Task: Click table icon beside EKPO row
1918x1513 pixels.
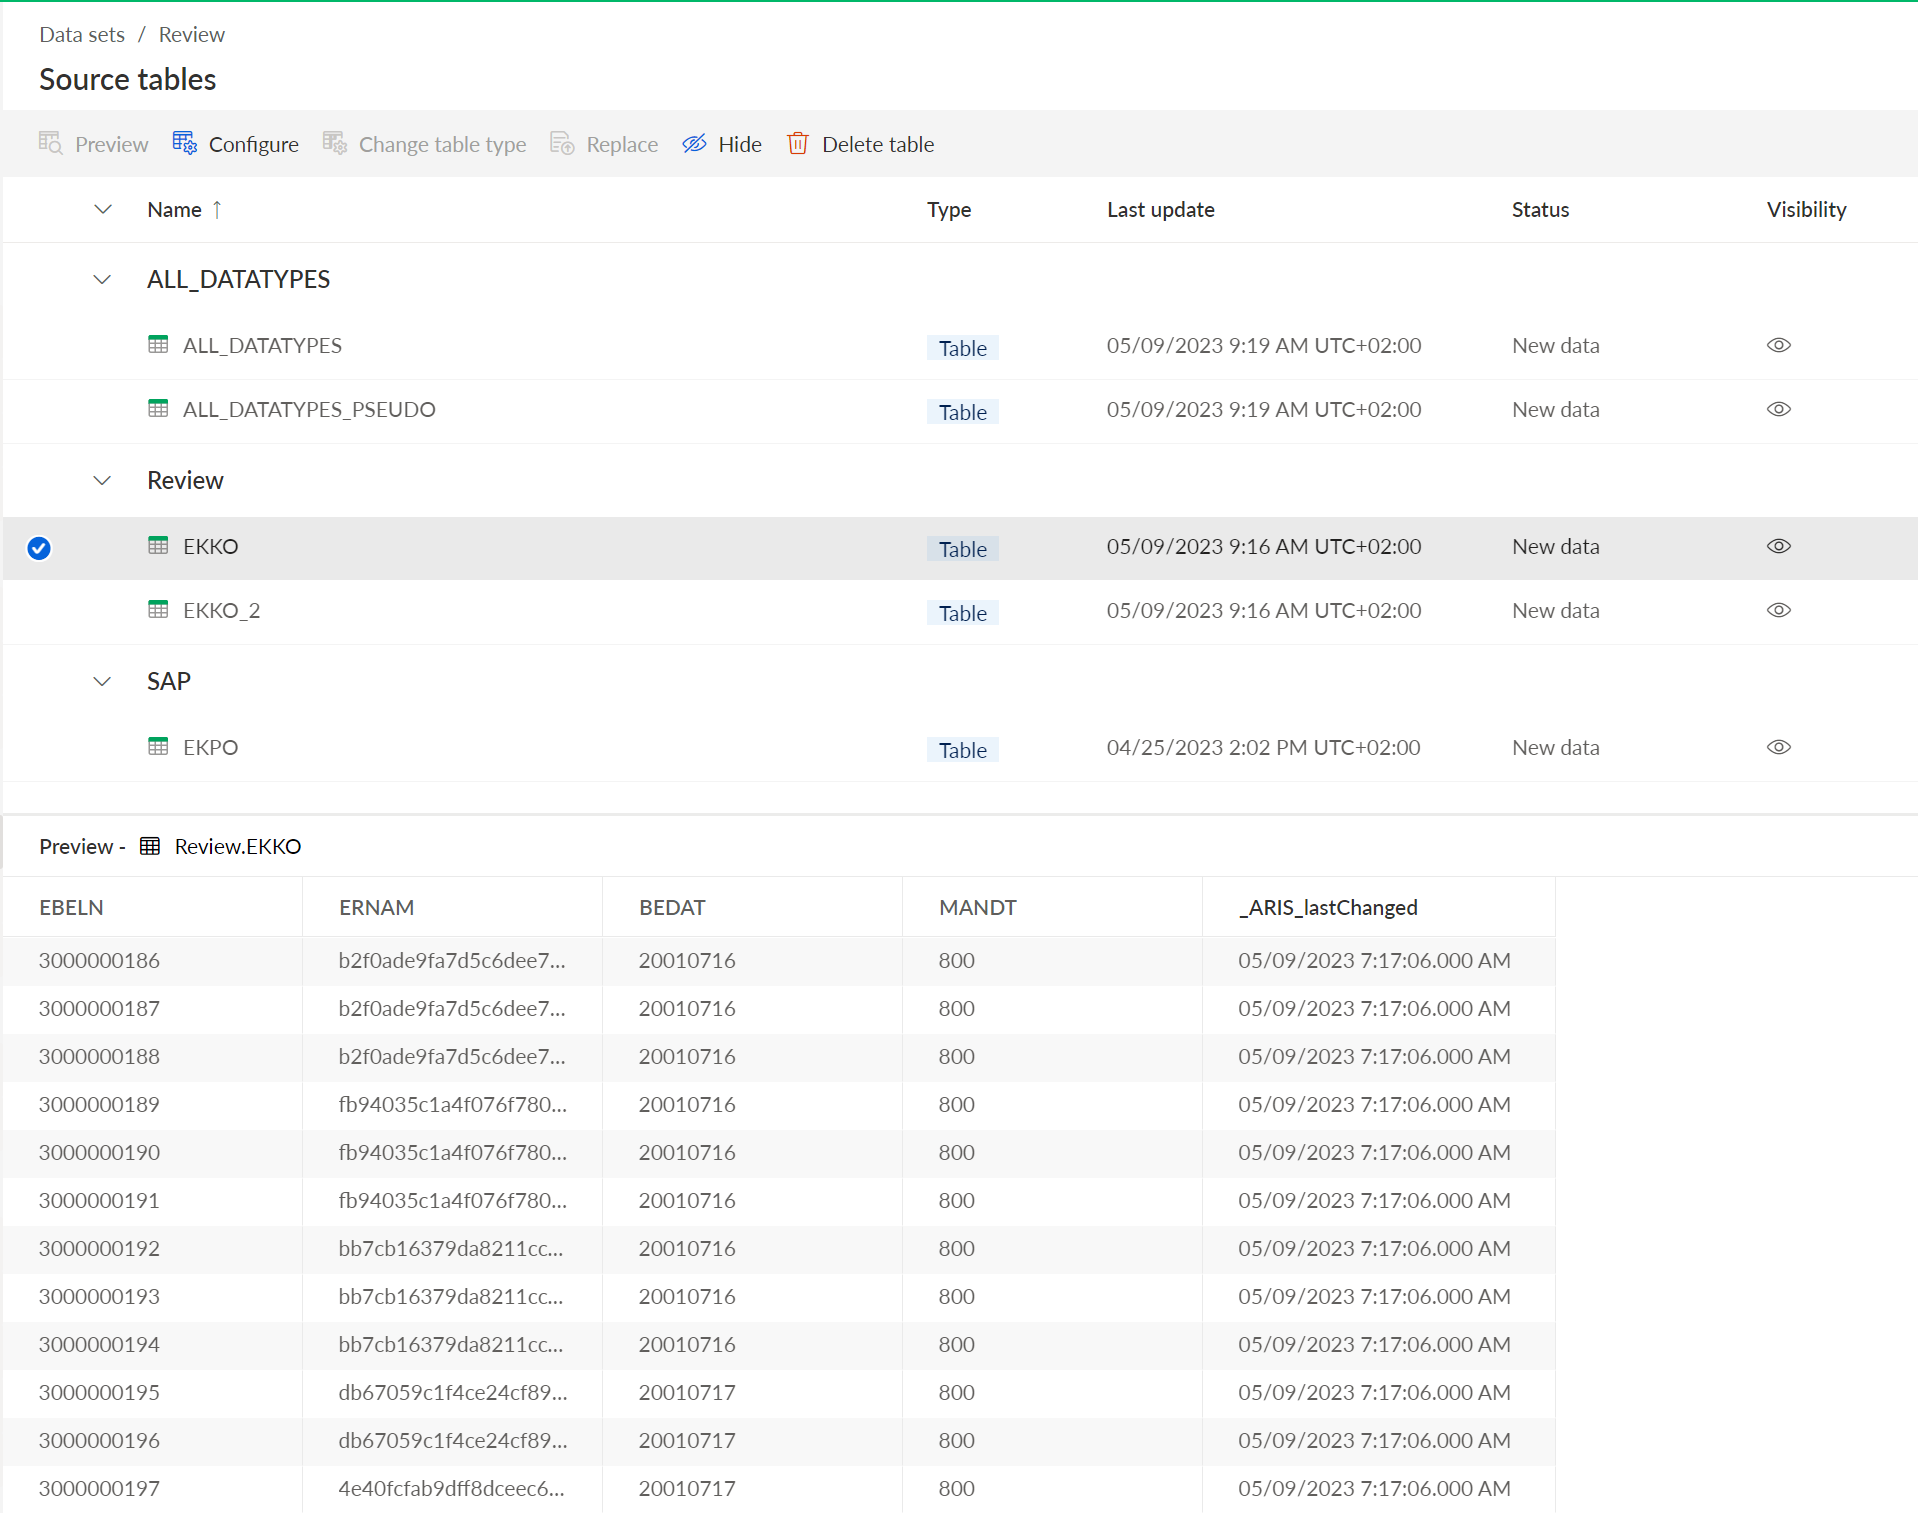Action: coord(158,747)
